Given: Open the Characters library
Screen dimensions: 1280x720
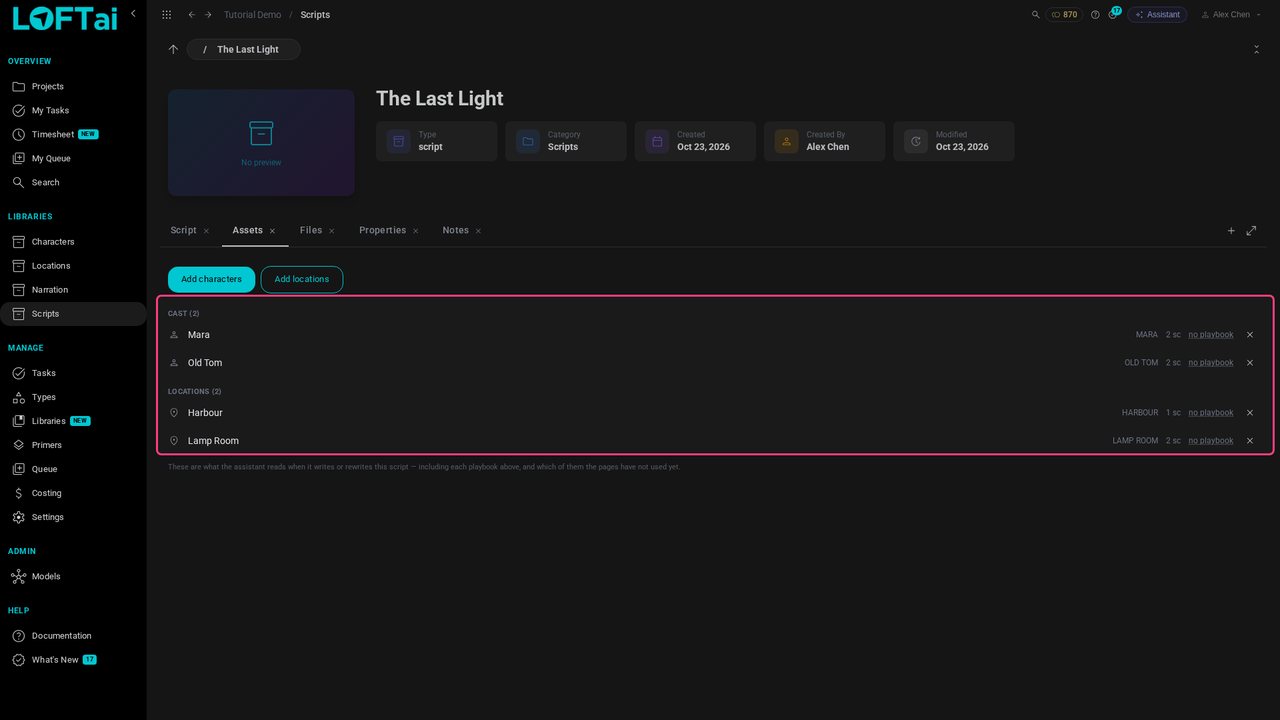Looking at the screenshot, I should click(53, 242).
